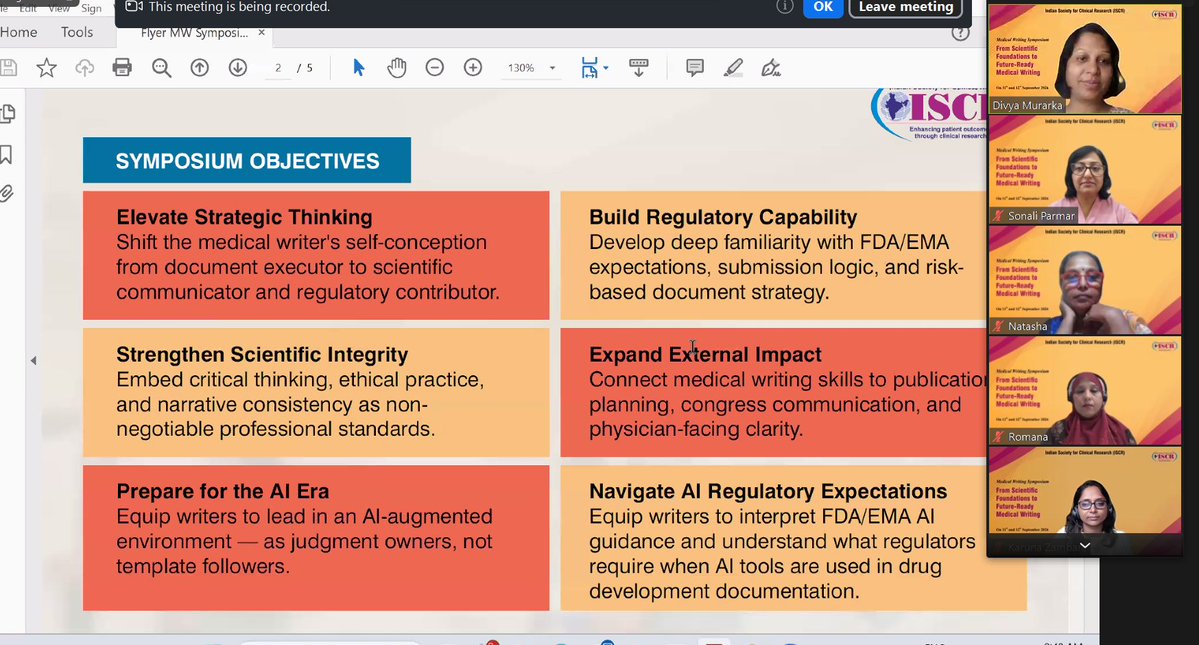Image resolution: width=1199 pixels, height=645 pixels.
Task: Zoom in with the plus circle
Action: coord(473,68)
